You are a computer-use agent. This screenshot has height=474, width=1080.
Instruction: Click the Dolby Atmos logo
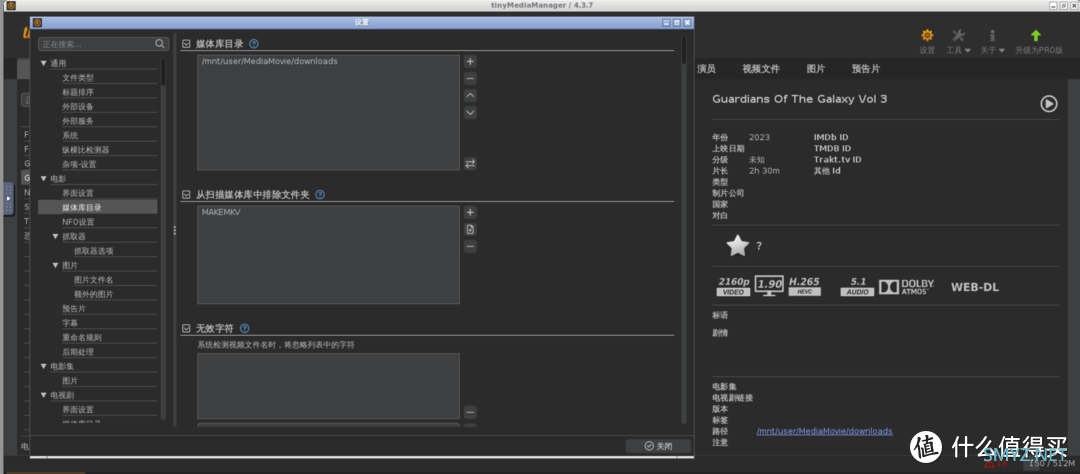pyautogui.click(x=906, y=287)
